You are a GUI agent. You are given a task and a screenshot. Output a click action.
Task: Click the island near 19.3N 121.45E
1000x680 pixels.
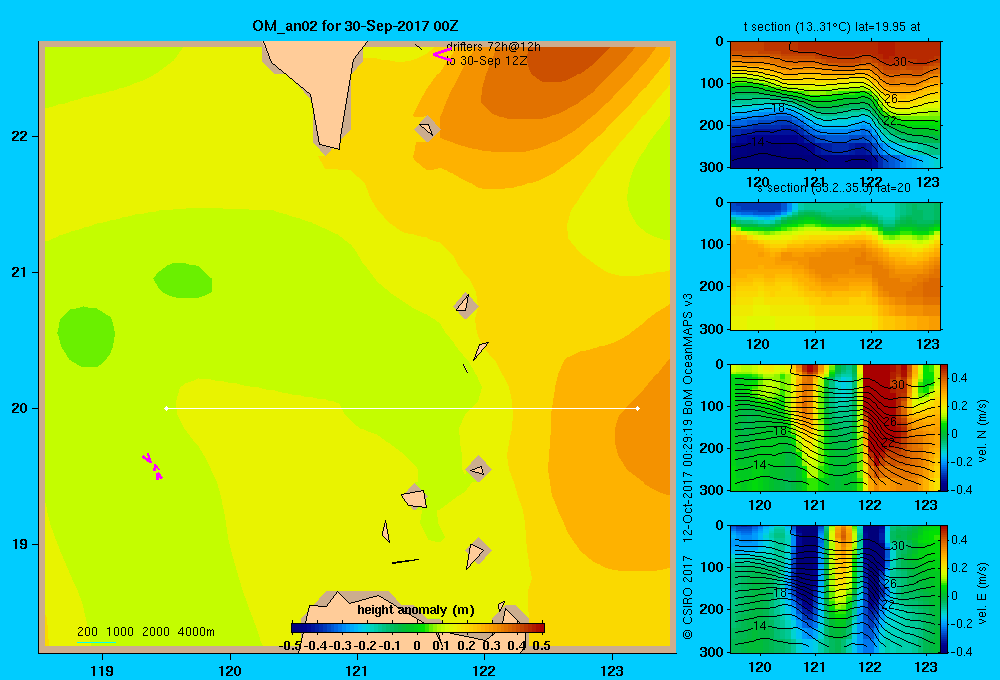tap(415, 497)
